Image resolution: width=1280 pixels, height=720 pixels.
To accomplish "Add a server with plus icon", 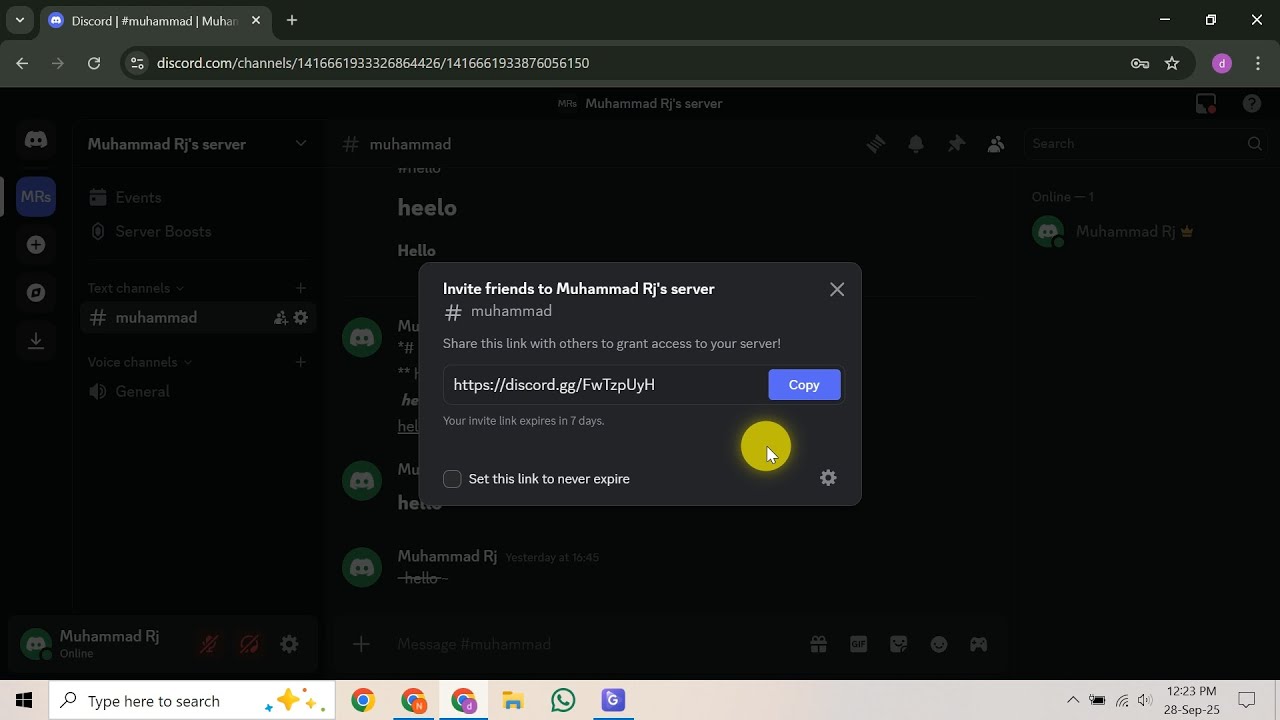I will coord(36,245).
